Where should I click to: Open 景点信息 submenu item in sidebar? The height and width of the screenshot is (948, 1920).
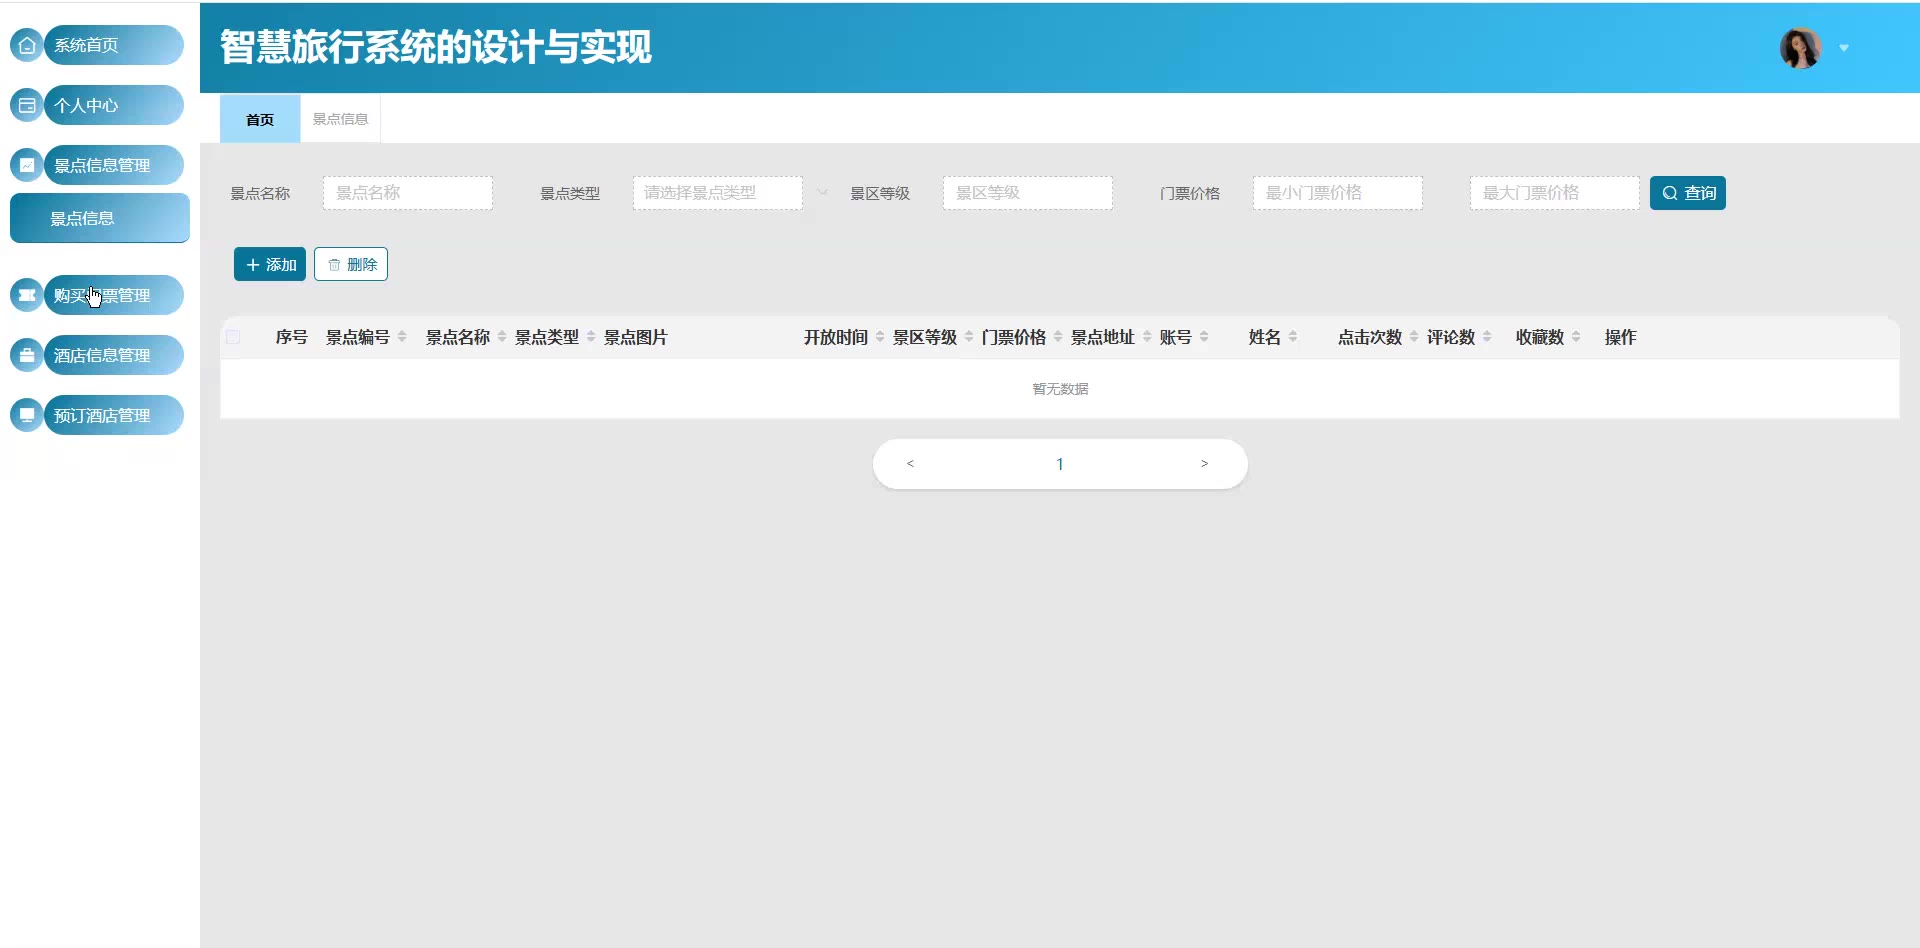coord(99,218)
